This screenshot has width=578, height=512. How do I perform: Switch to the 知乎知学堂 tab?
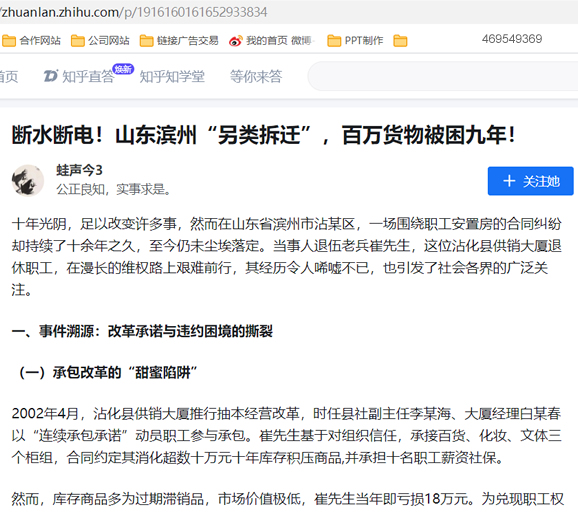172,77
